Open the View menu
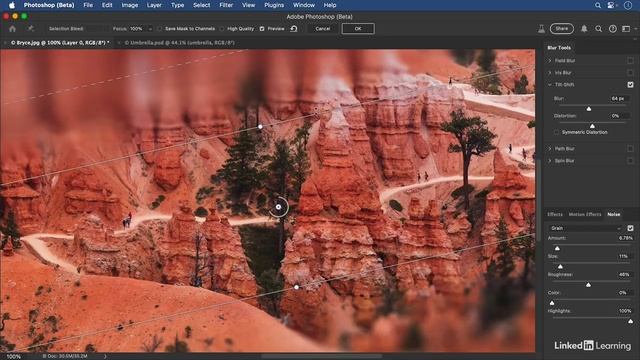Image resolution: width=640 pixels, height=360 pixels. click(248, 5)
